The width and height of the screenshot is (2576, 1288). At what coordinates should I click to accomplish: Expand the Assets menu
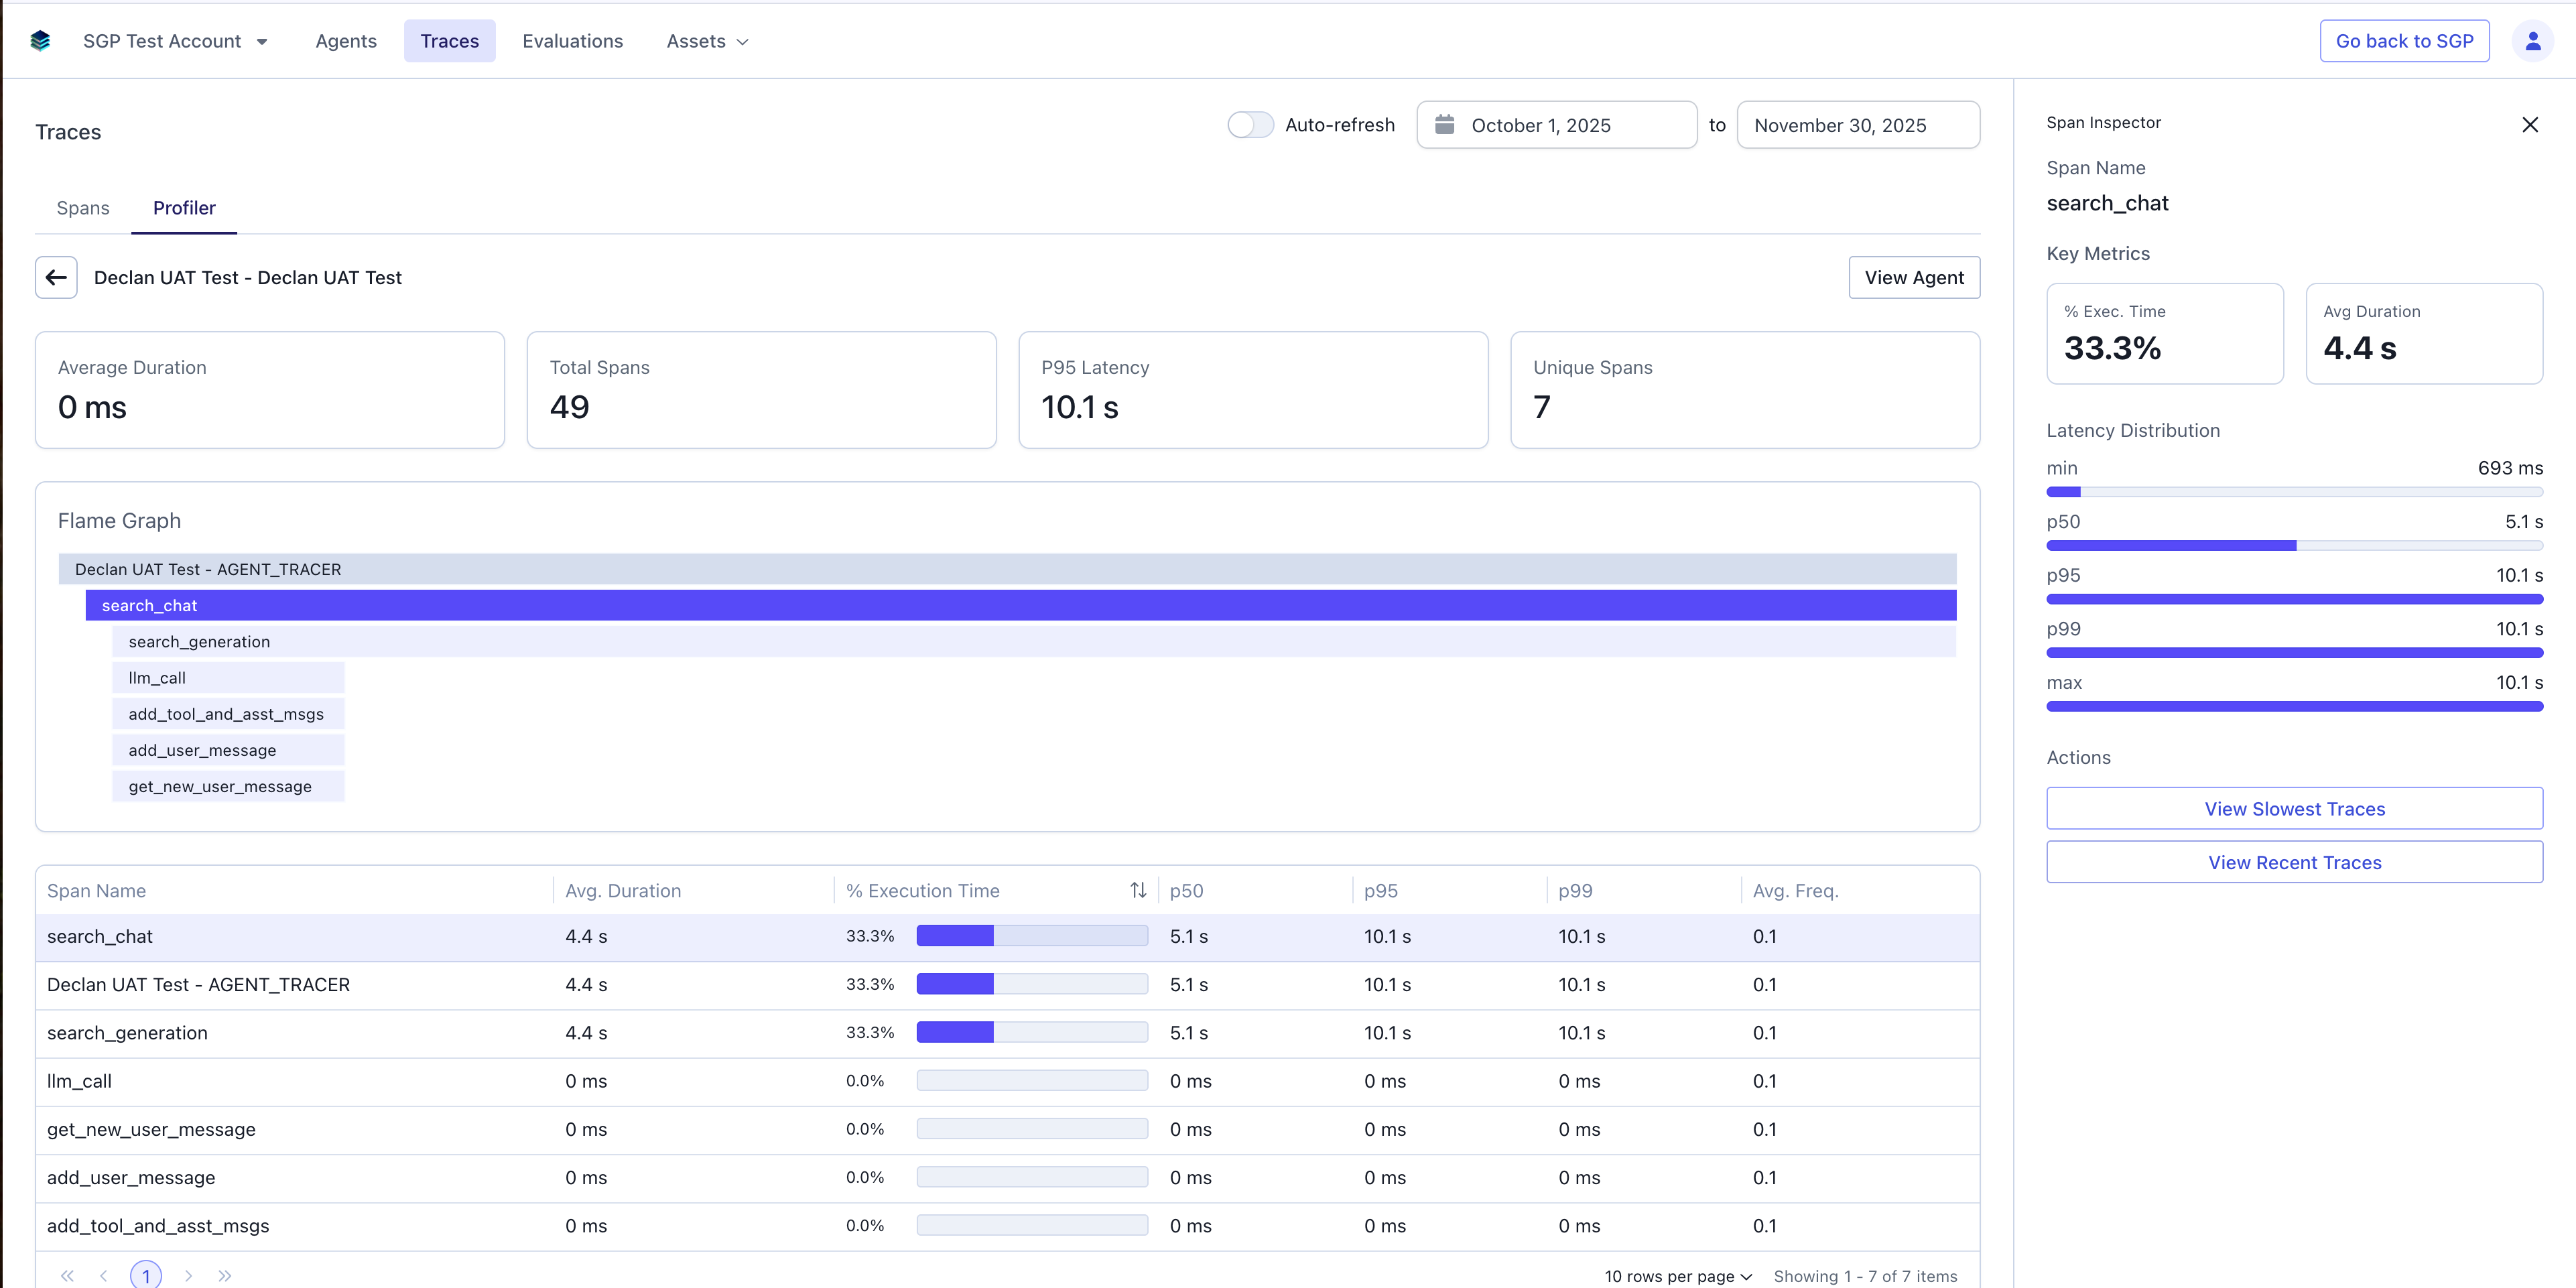click(x=707, y=41)
